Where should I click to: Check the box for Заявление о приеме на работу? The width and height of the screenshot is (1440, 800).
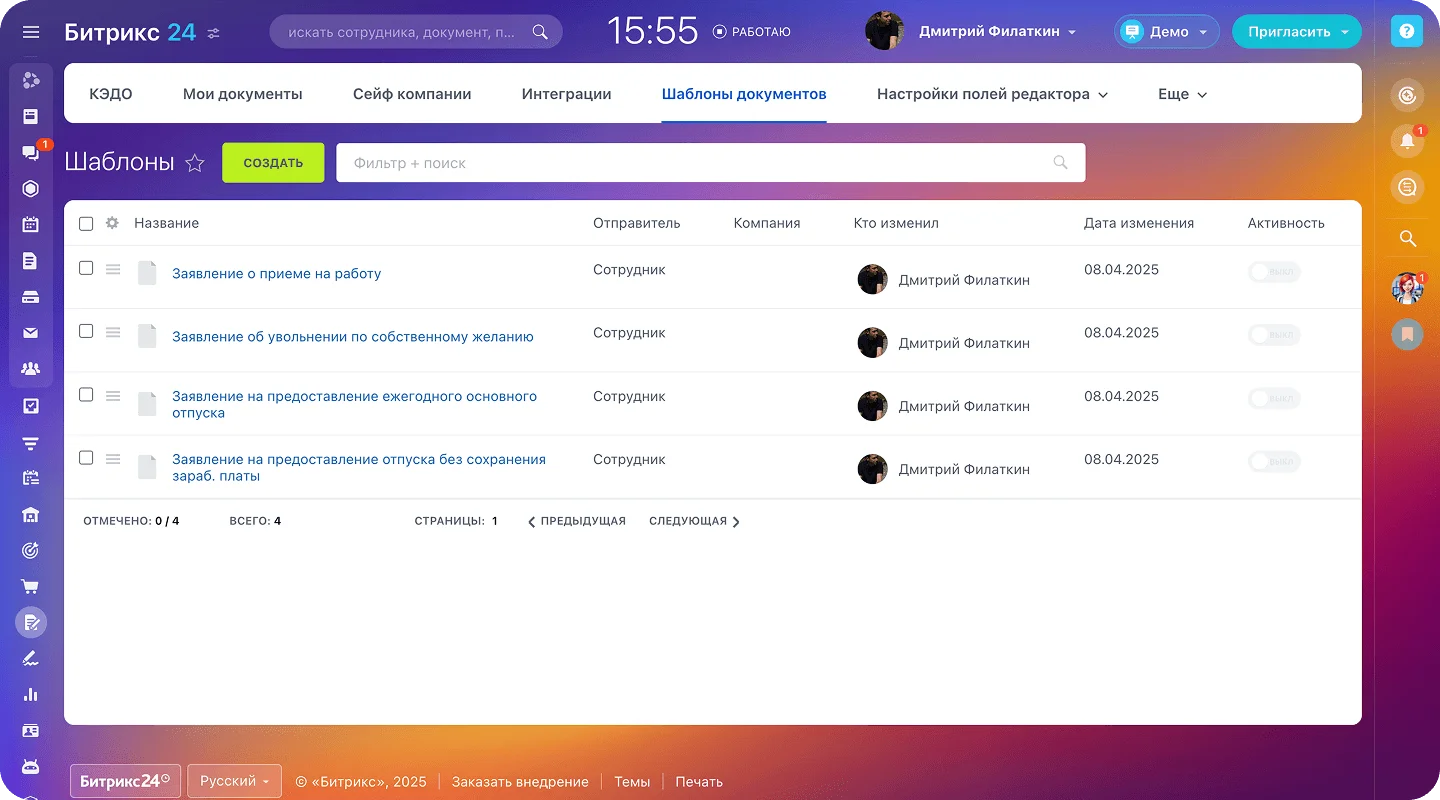(x=86, y=268)
